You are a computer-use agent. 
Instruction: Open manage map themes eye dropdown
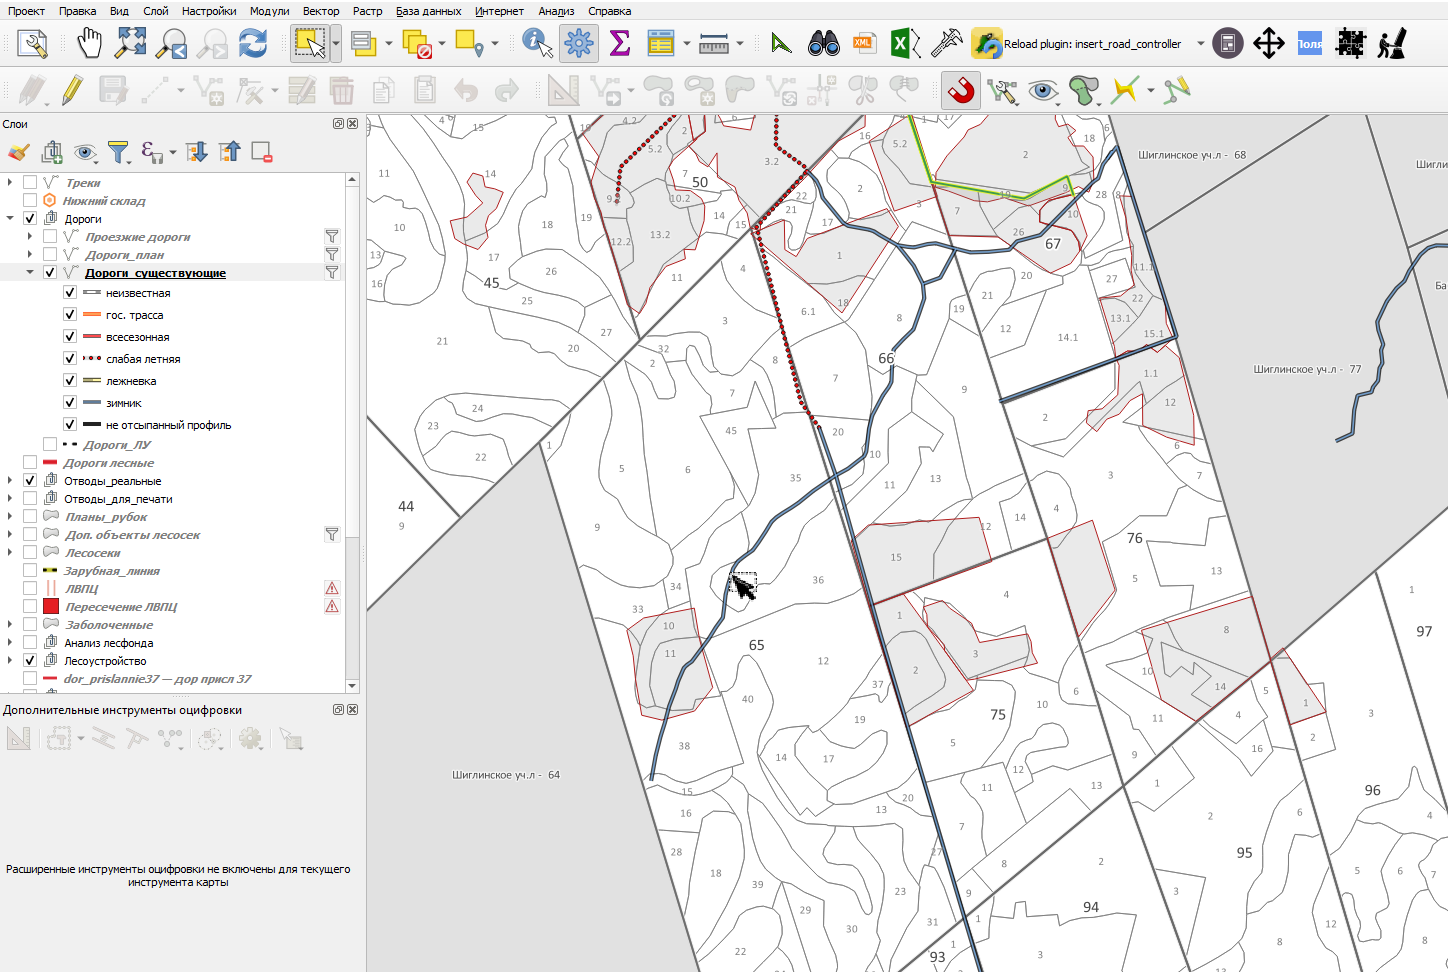coord(87,152)
